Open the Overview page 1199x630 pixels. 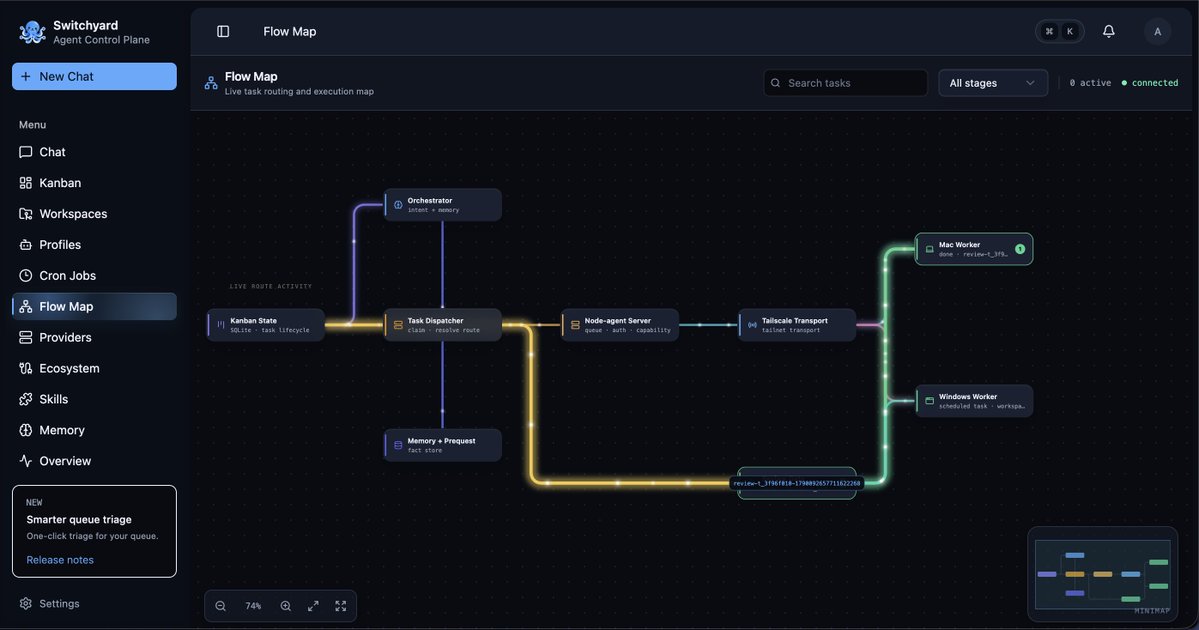tap(94, 461)
